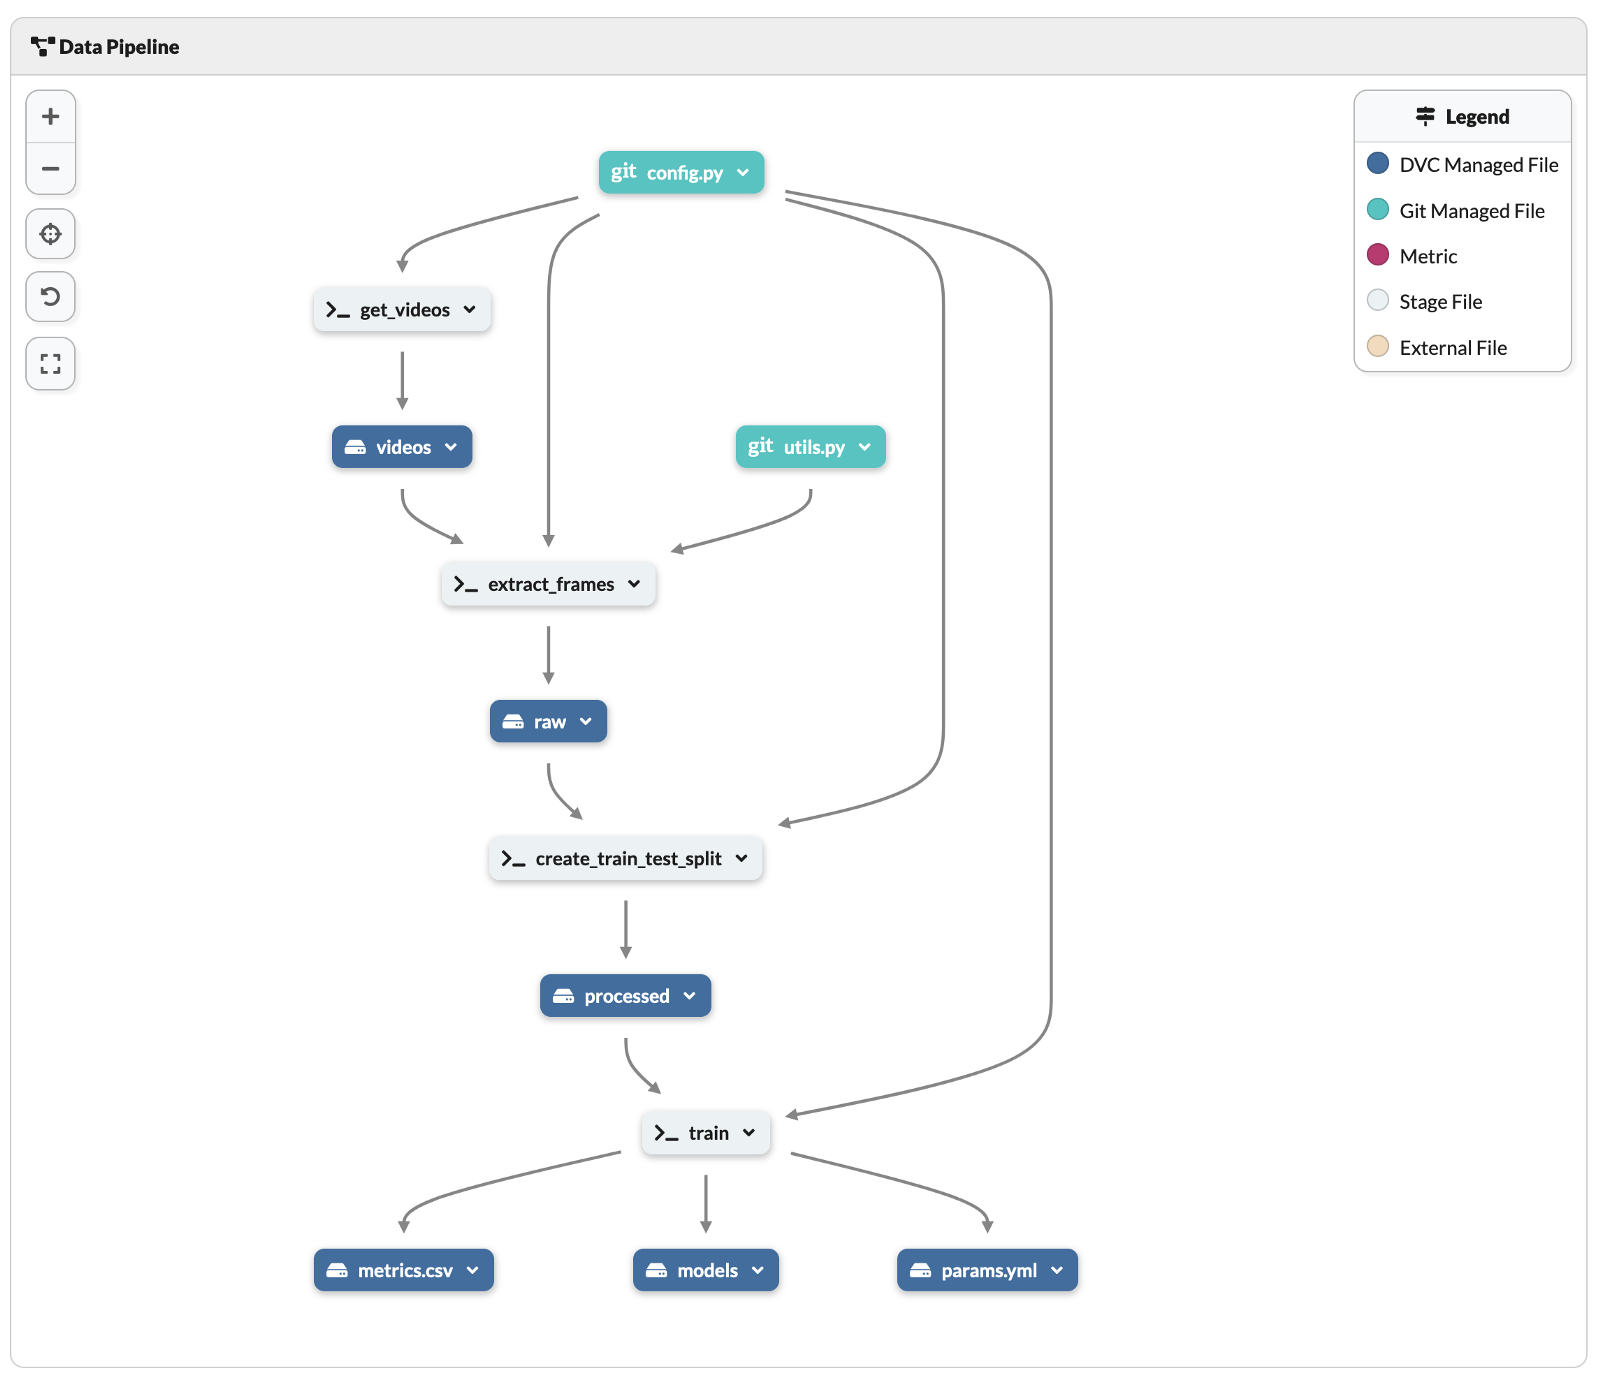Click the zoom out minus icon
This screenshot has width=1600, height=1377.
click(51, 169)
